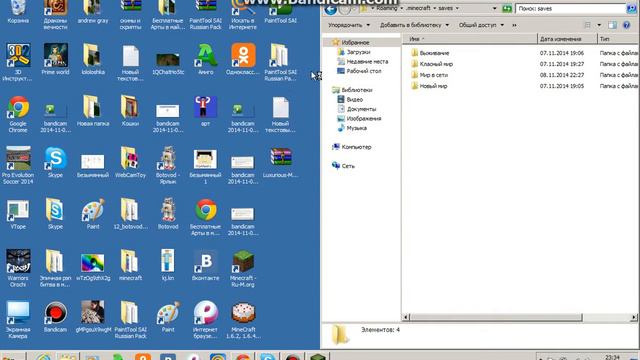Open the Драконы вечности desktop shortcut
Image resolution: width=640 pixels, height=360 pixels.
click(56, 15)
